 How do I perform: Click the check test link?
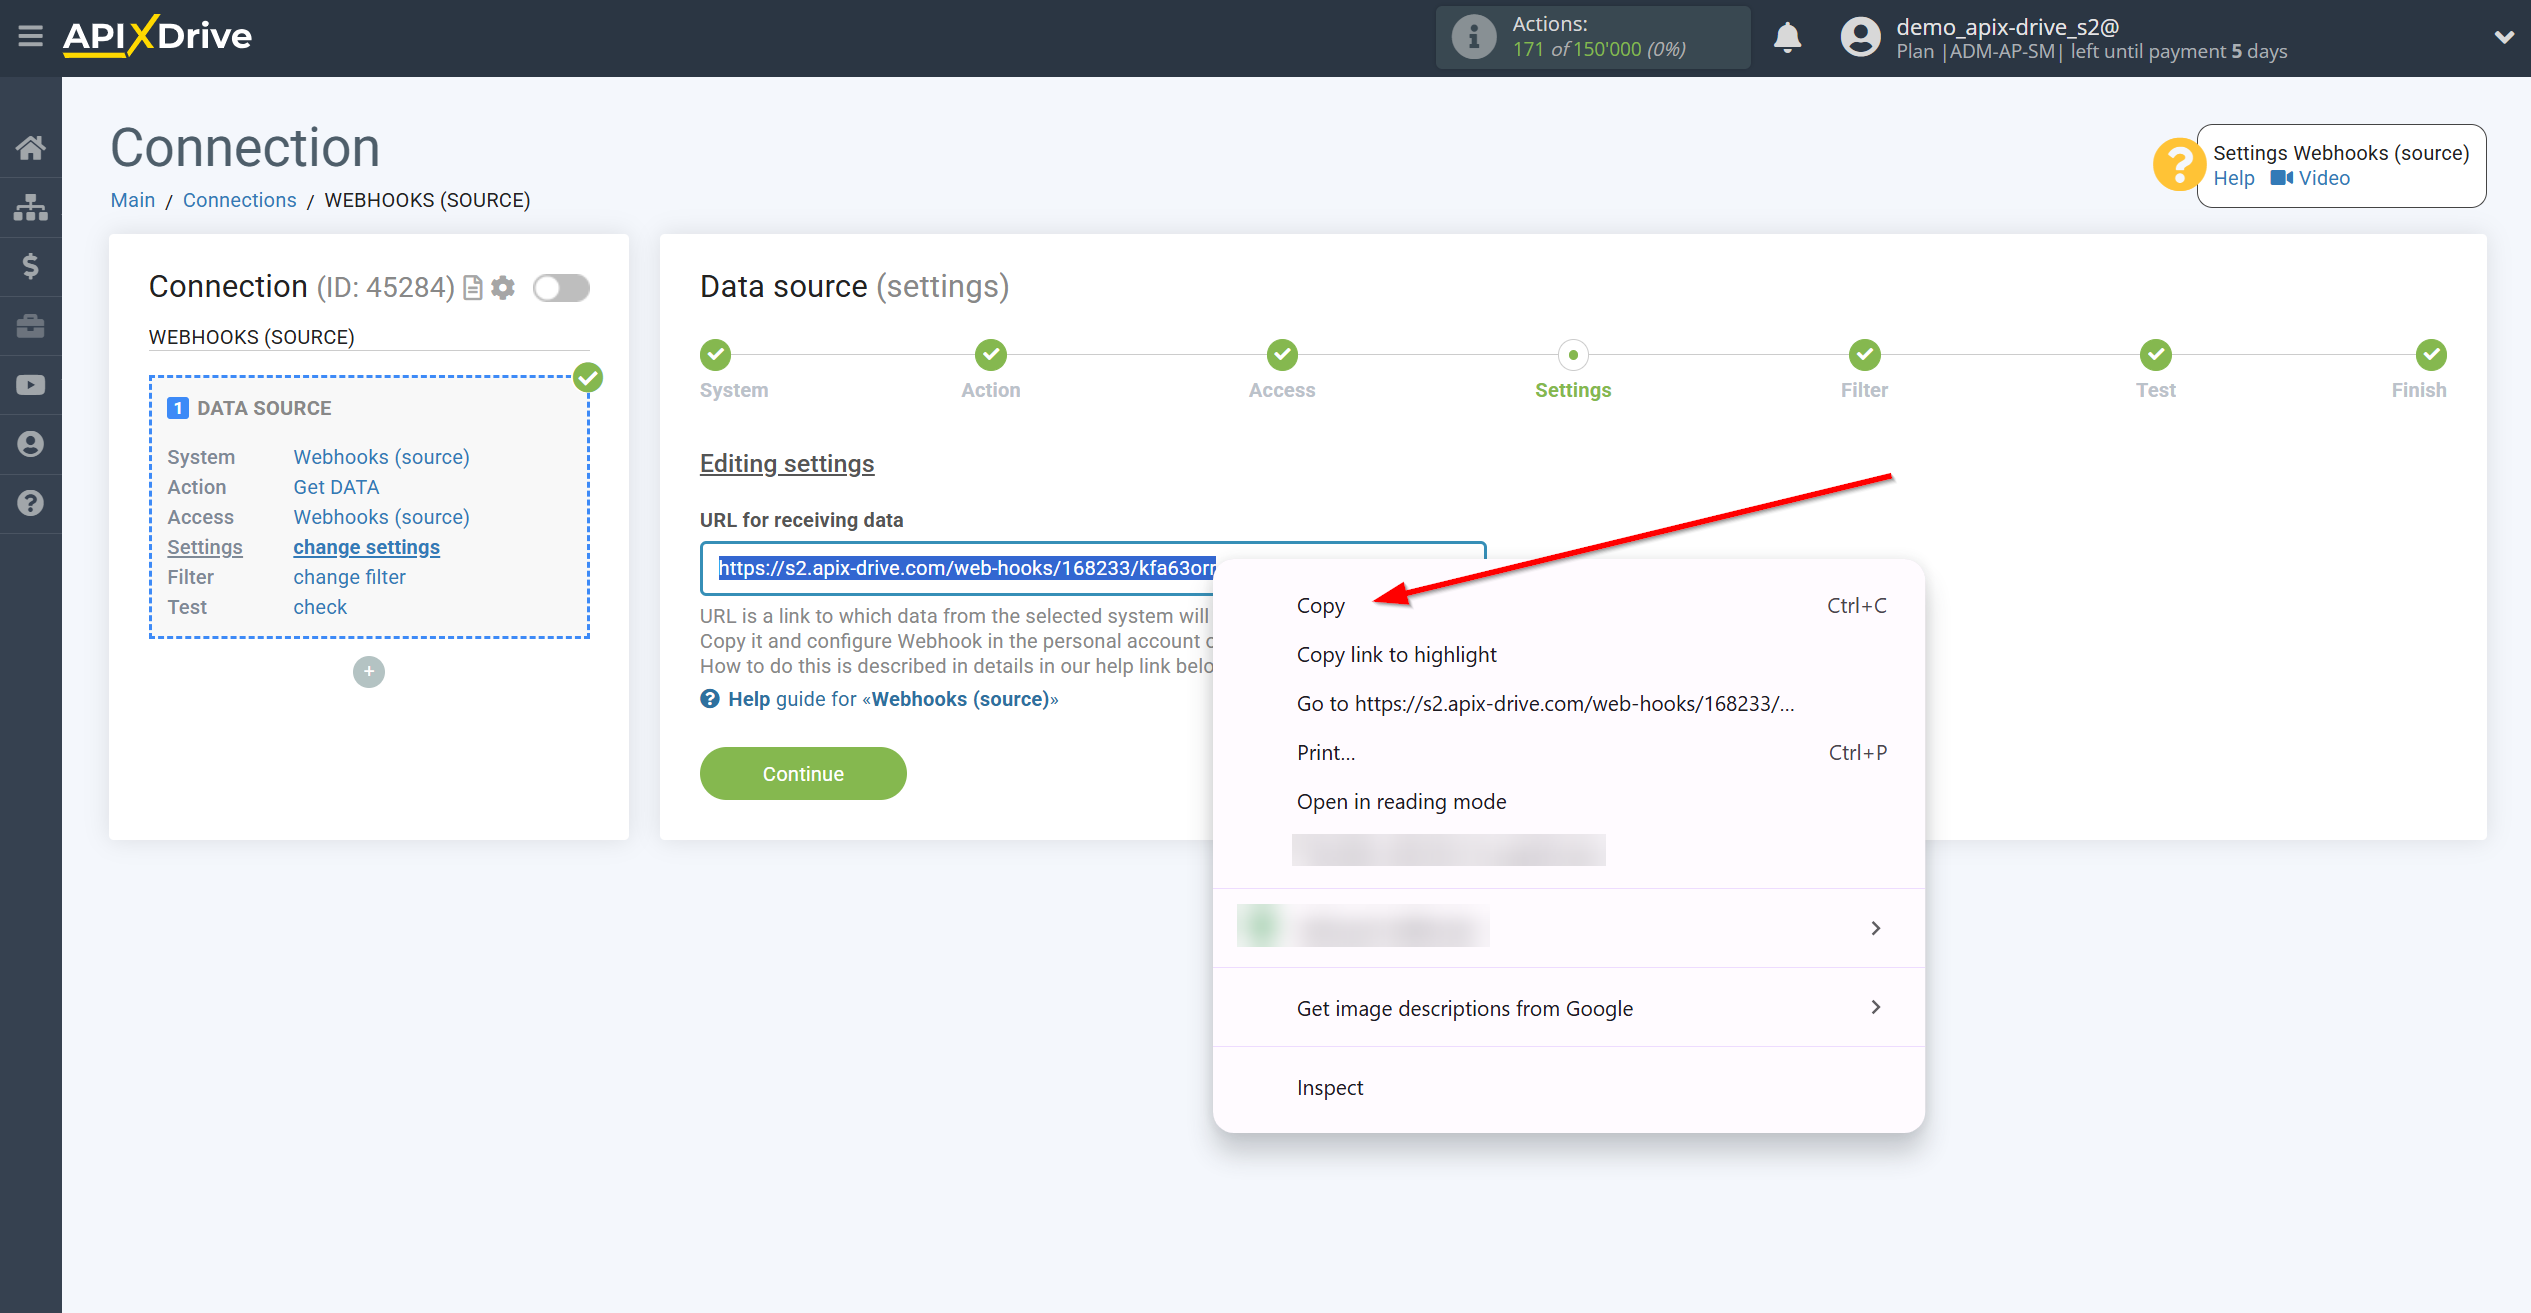(320, 607)
